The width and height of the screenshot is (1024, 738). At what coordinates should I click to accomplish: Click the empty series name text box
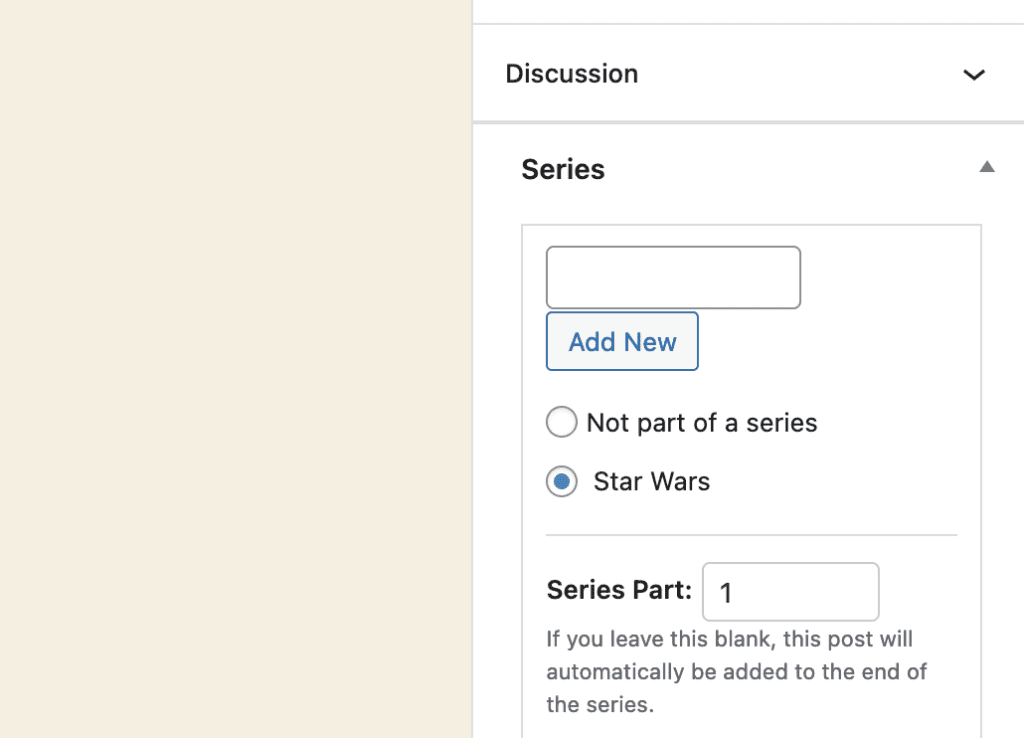point(672,277)
